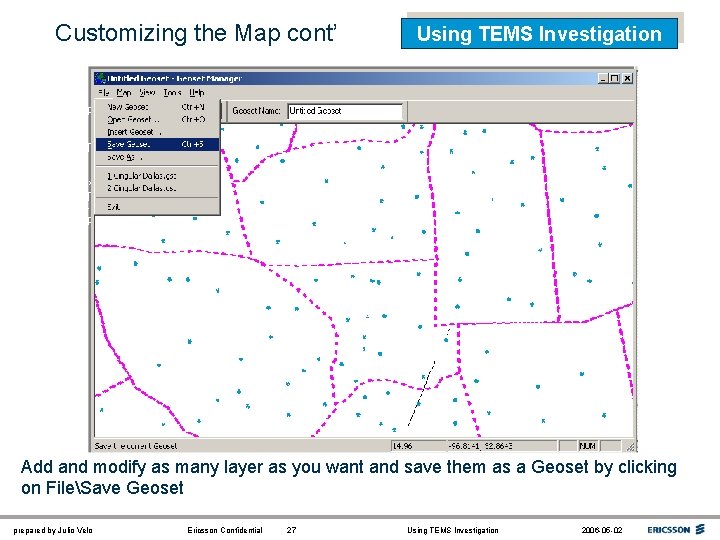This screenshot has width=720, height=540.
Task: Choose Save As... from the File menu
Action: click(x=157, y=157)
